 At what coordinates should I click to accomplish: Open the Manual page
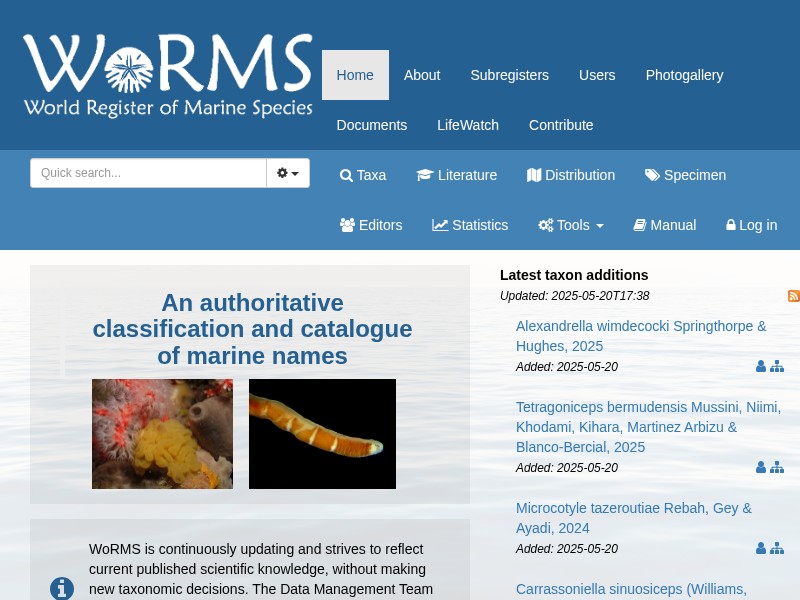click(x=665, y=225)
